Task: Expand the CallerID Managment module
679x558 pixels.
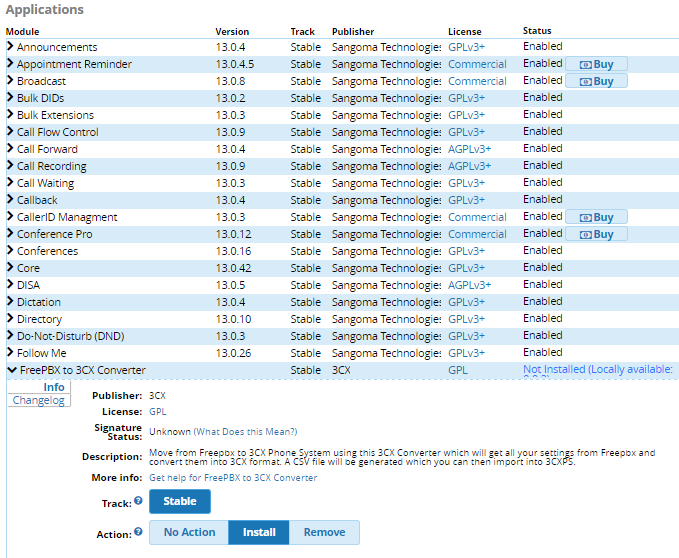Action: tap(10, 216)
